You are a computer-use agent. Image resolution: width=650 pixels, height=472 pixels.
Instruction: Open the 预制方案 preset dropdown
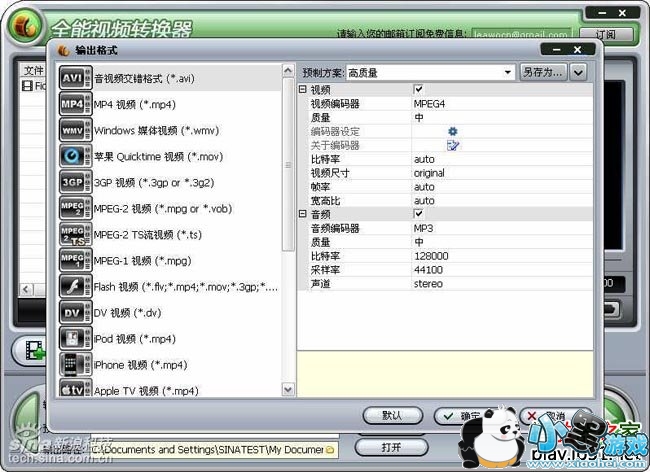(507, 73)
